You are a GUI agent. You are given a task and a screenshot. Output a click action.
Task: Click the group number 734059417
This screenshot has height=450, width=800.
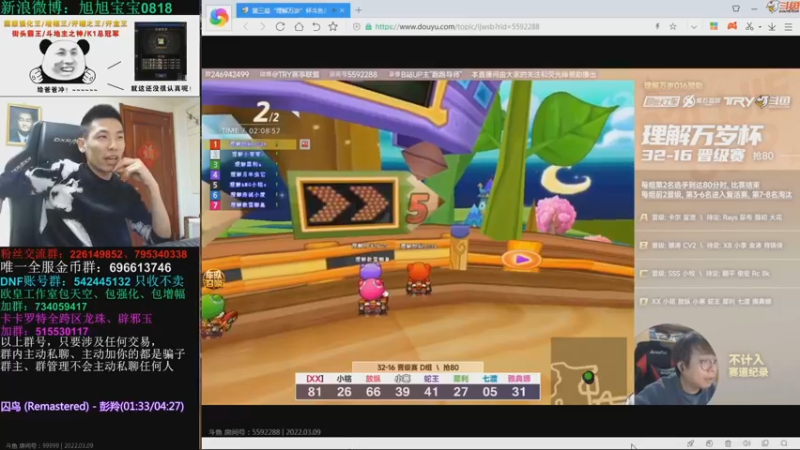coord(61,307)
